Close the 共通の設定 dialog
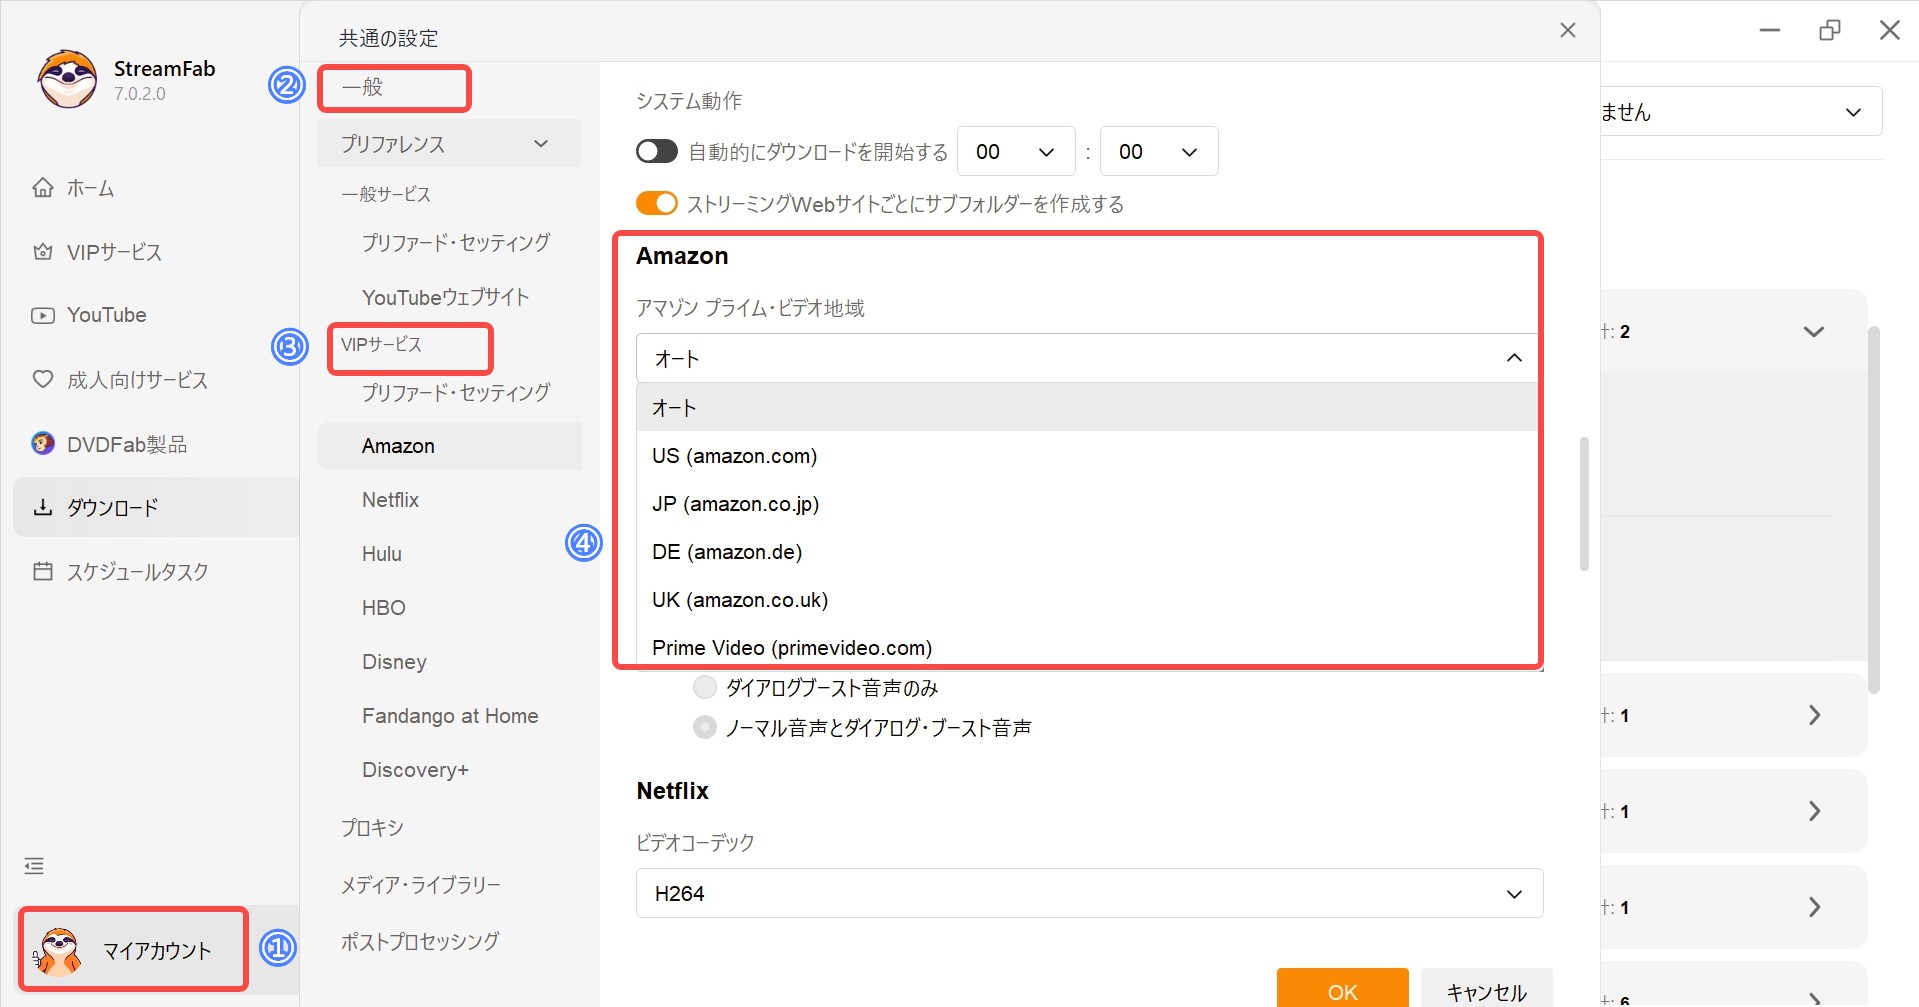The image size is (1919, 1007). [1568, 30]
